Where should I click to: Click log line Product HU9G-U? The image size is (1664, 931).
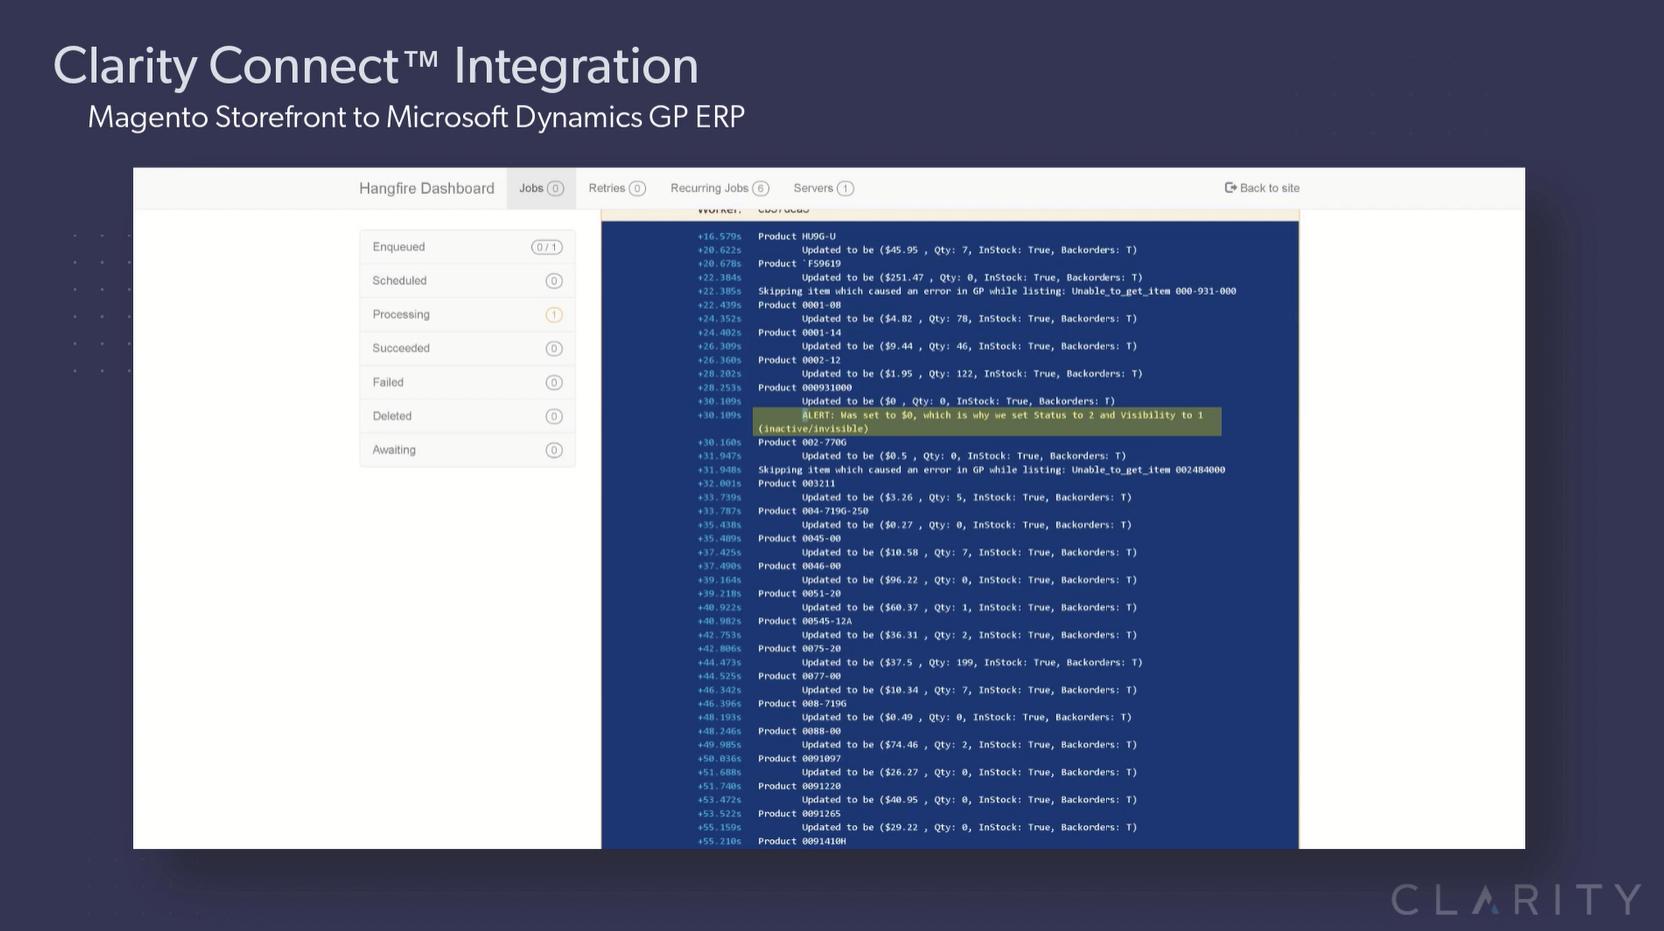point(797,237)
